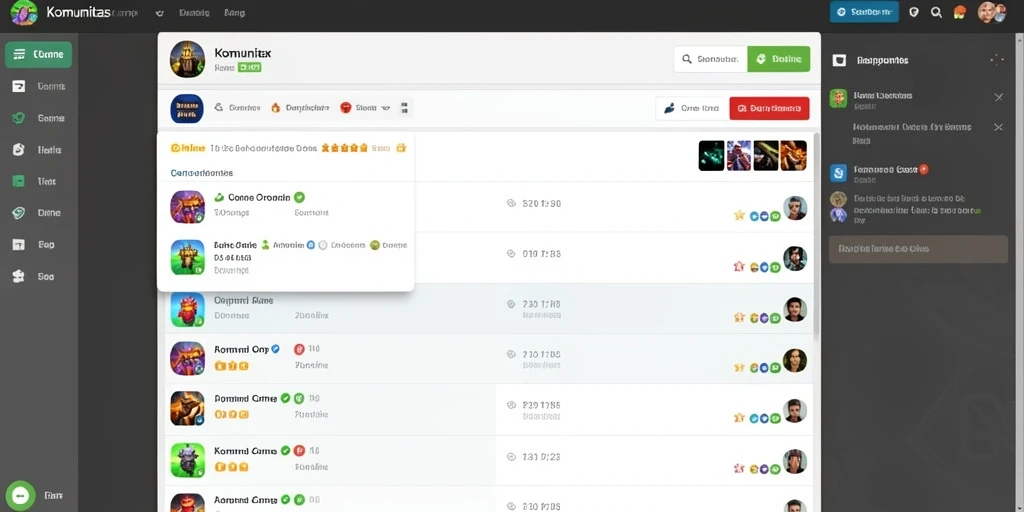Click red circle badge in purple-icon game row

[299, 349]
